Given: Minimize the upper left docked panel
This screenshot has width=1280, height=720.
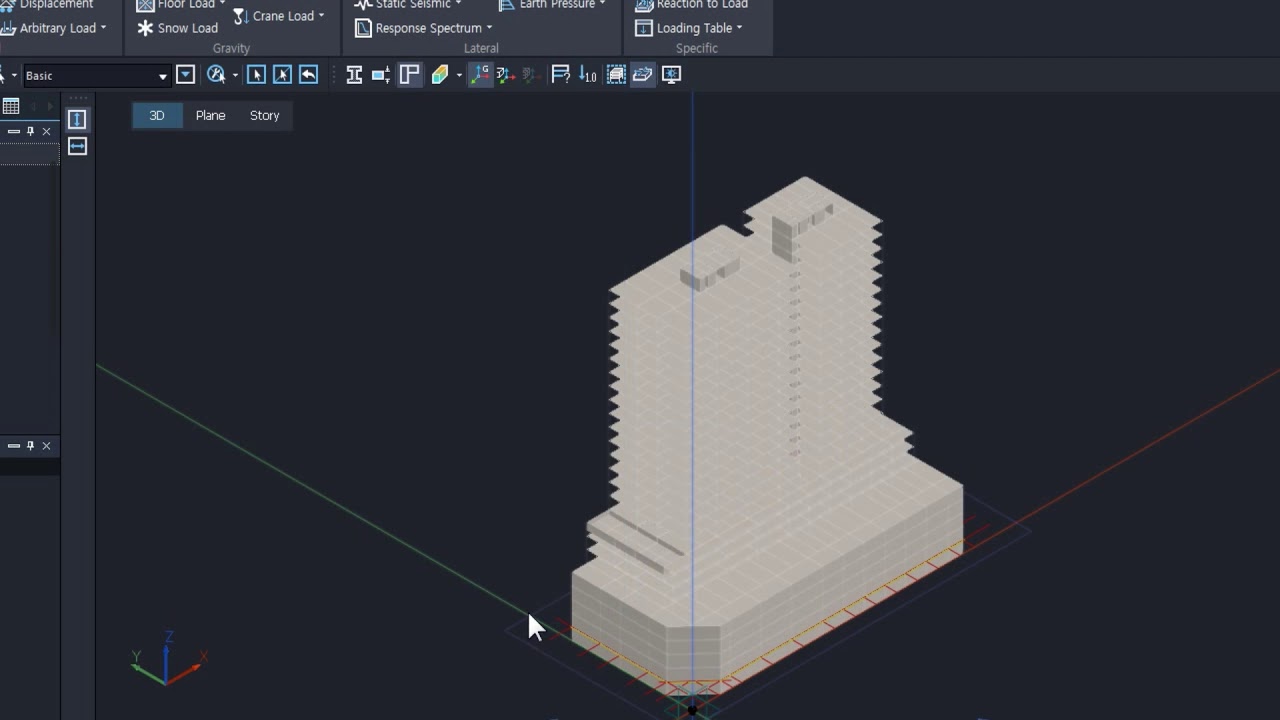Looking at the screenshot, I should (14, 131).
